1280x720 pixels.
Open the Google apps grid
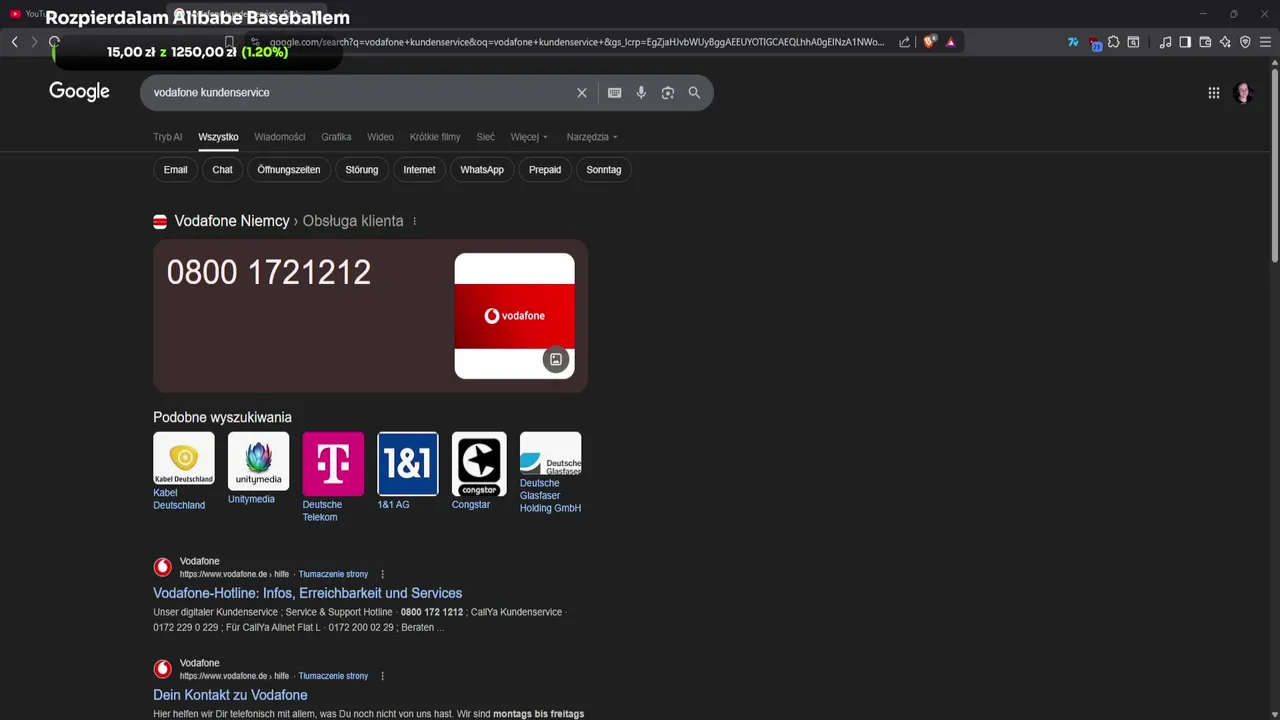(x=1214, y=93)
